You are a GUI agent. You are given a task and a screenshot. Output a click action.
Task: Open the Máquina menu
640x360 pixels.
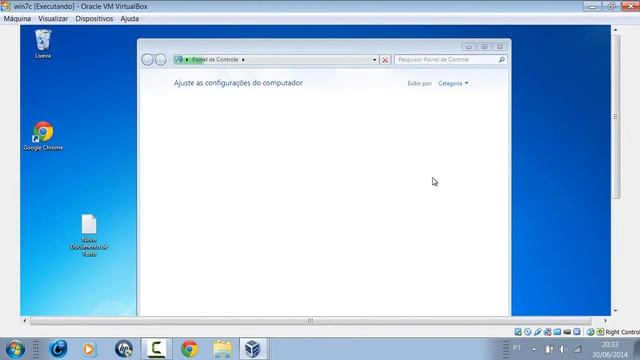[x=17, y=19]
